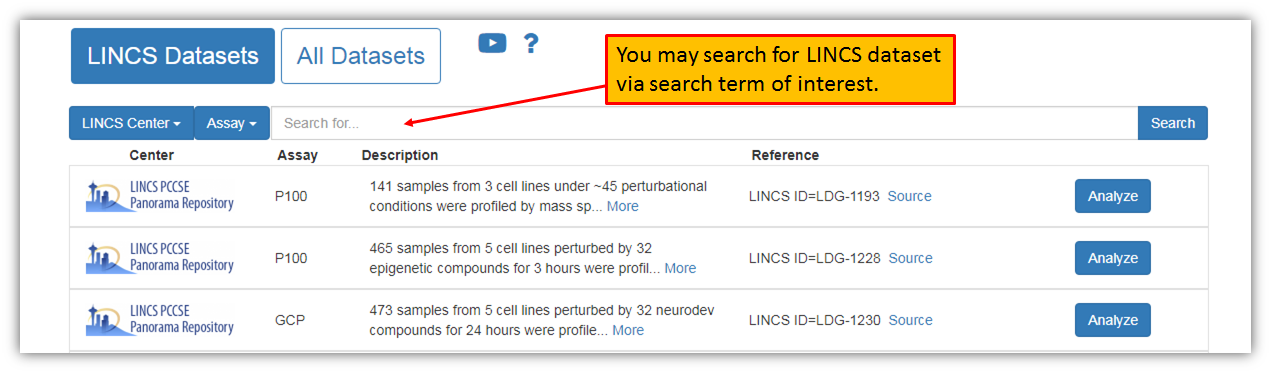Switch to the LINCS Datasets tab
Viewport: 1271px width, 373px height.
click(x=173, y=56)
